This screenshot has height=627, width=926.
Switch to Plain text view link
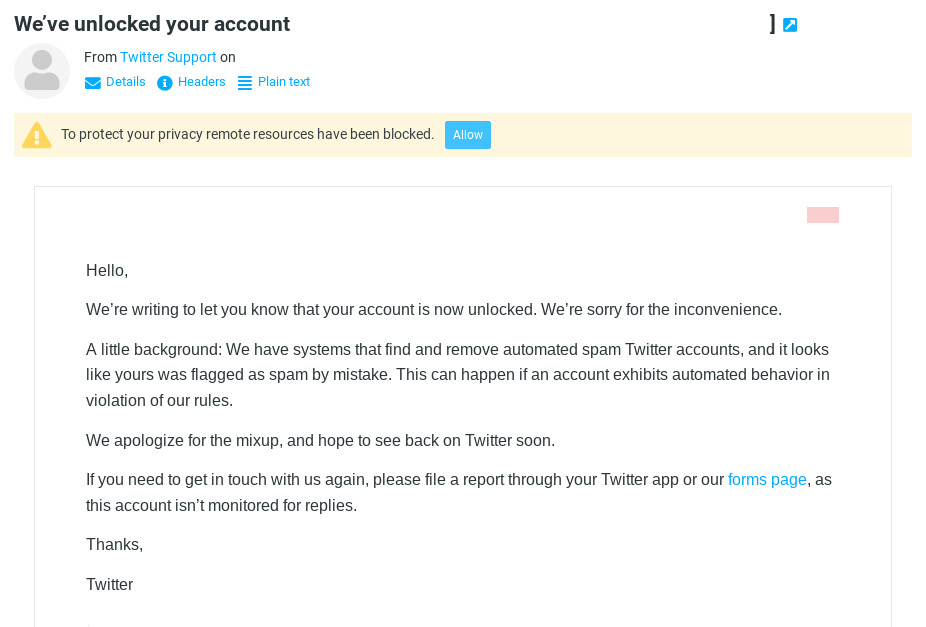click(x=284, y=82)
